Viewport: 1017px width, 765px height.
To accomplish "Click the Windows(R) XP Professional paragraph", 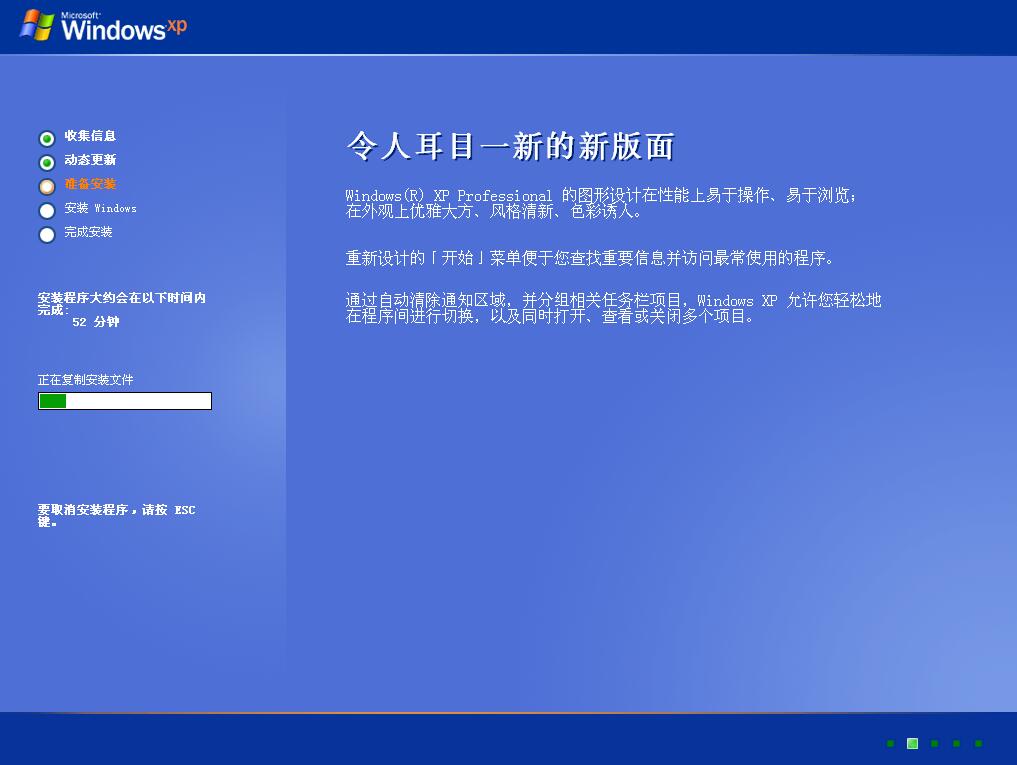I will (x=601, y=203).
